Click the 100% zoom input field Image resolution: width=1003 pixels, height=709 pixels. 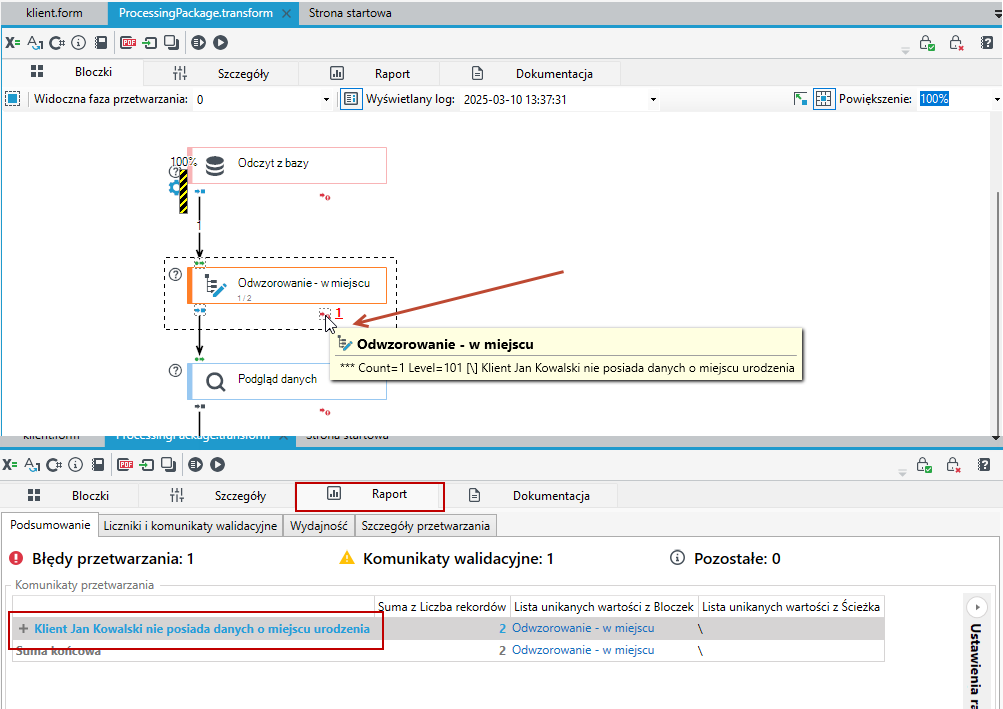(954, 99)
